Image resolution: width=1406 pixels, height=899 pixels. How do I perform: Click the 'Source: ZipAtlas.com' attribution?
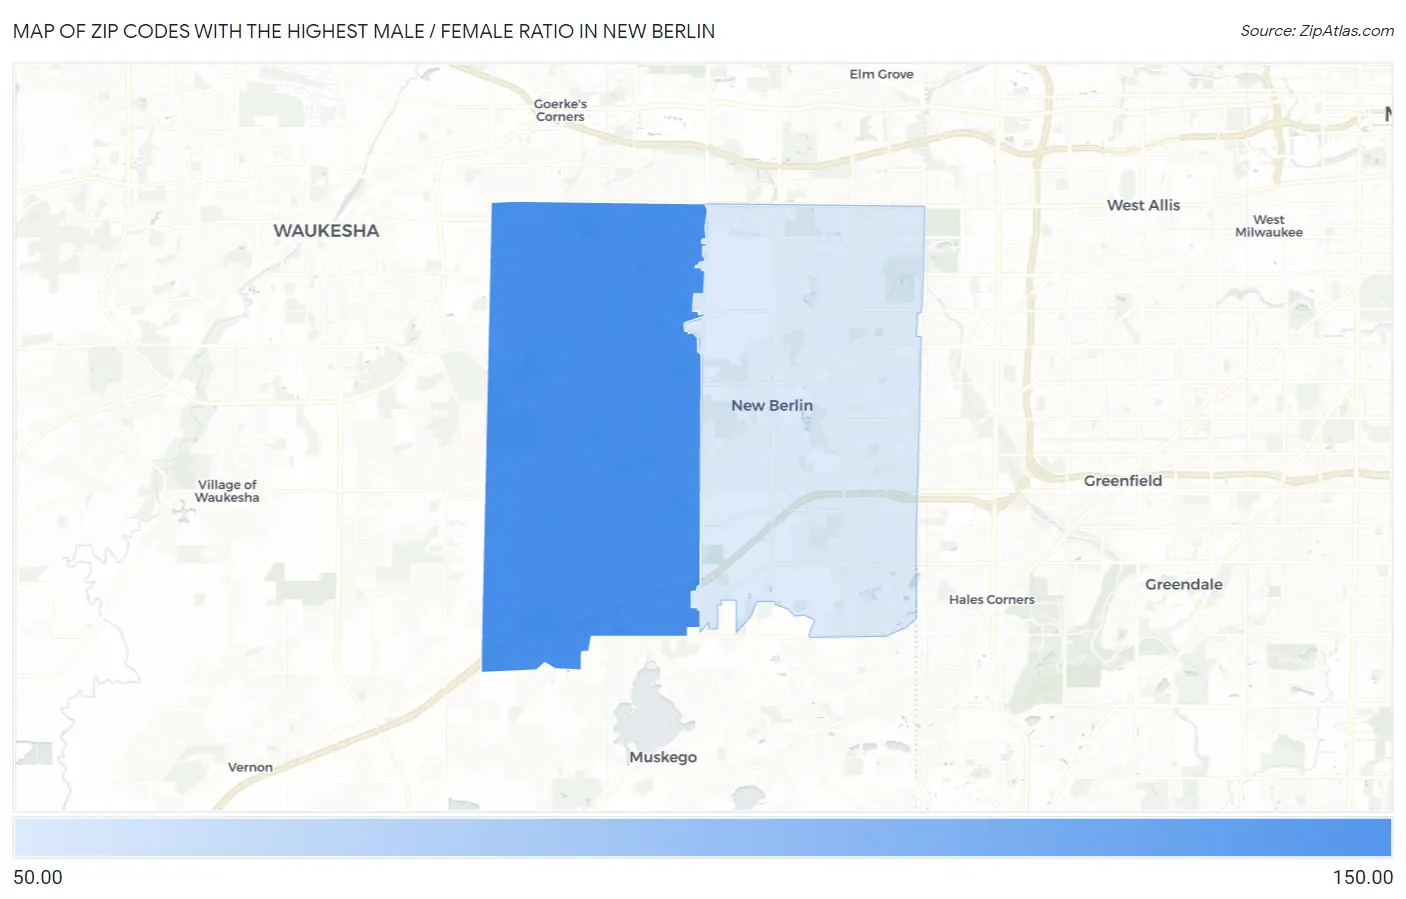[1317, 31]
